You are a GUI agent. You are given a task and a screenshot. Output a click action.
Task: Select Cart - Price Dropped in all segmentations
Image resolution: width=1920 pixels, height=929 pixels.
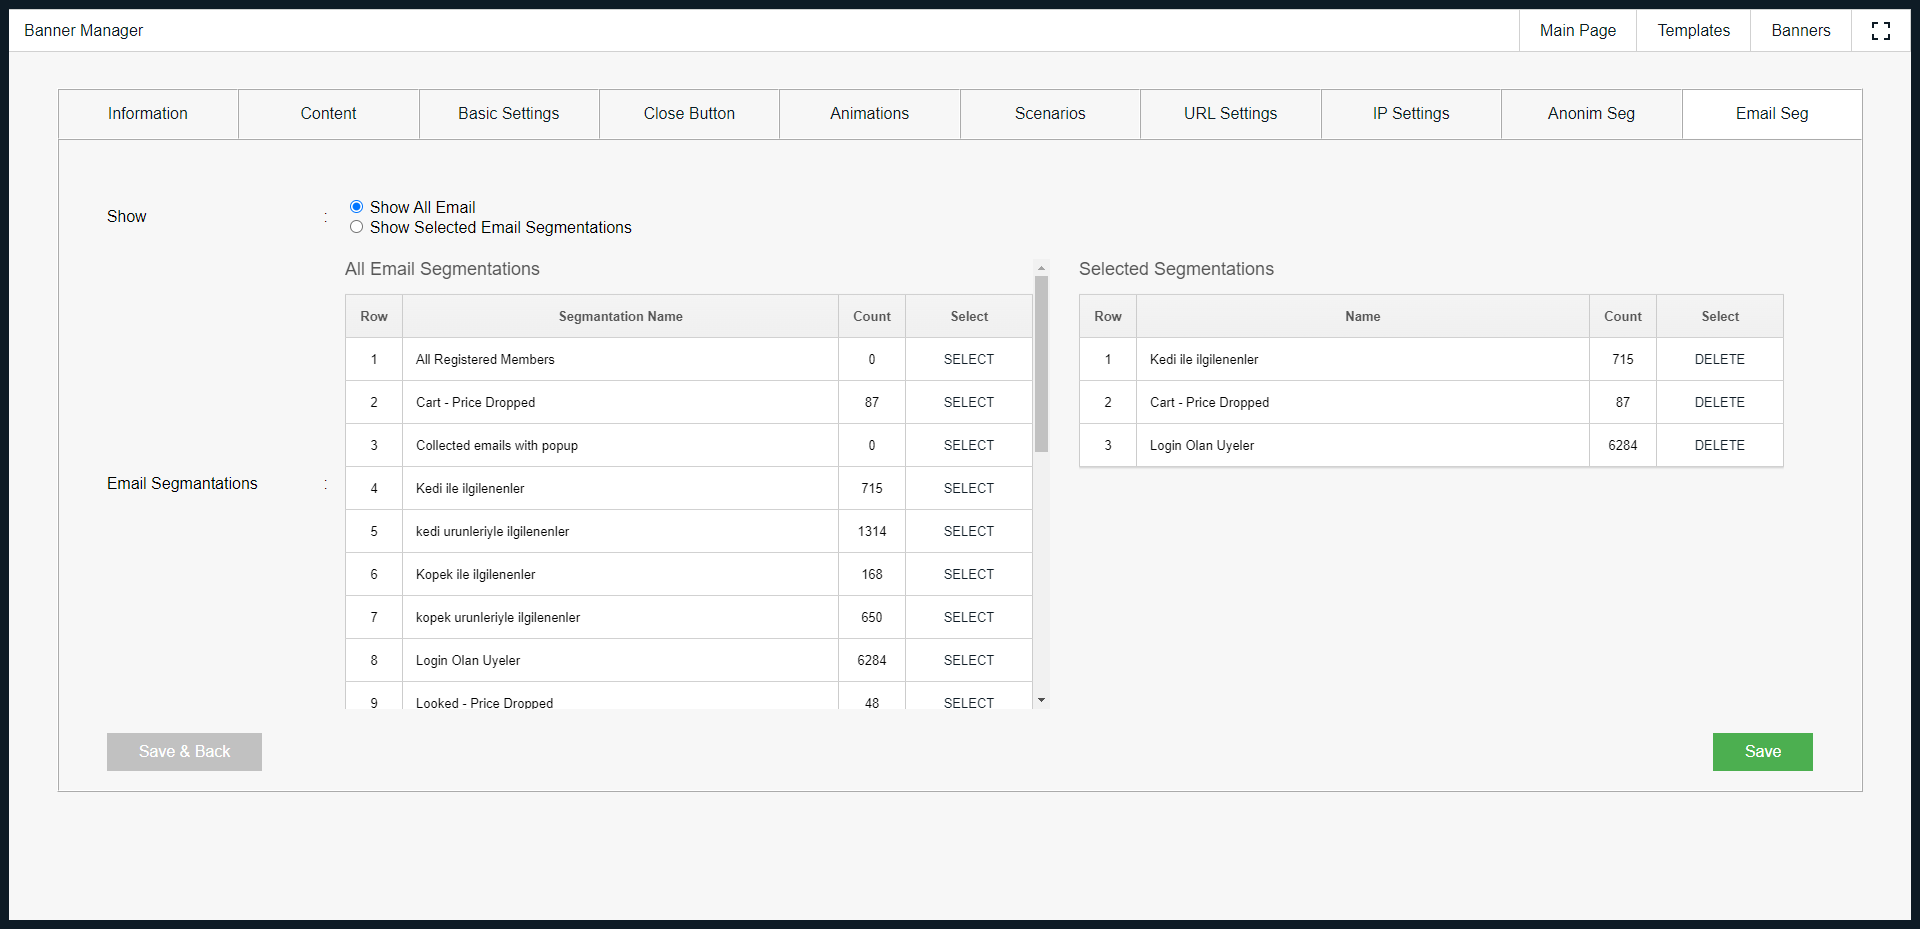969,403
